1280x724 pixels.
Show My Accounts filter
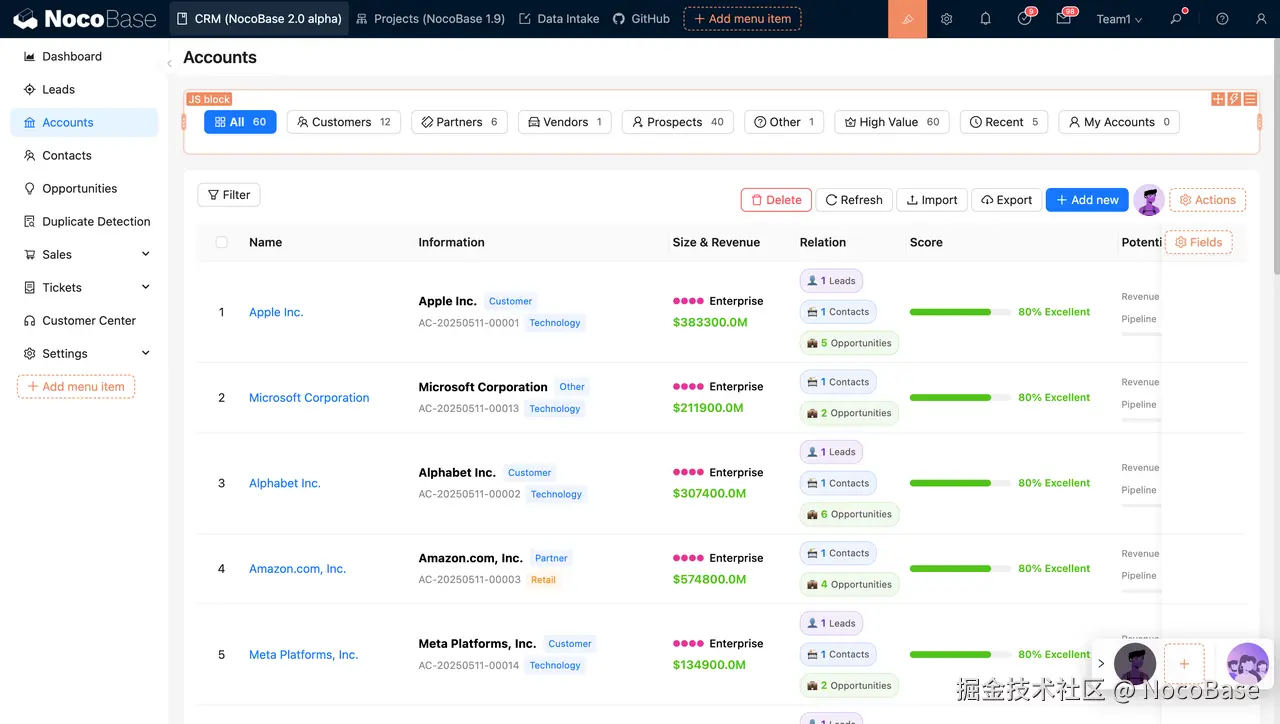point(1119,122)
